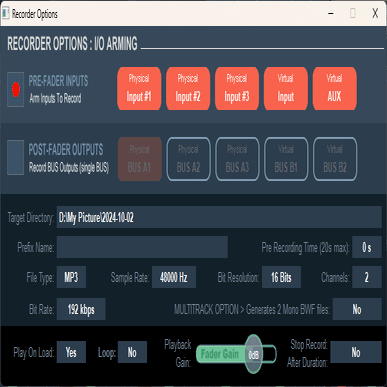The height and width of the screenshot is (387, 387).
Task: Toggle Multitrack Option No value
Action: click(x=357, y=309)
